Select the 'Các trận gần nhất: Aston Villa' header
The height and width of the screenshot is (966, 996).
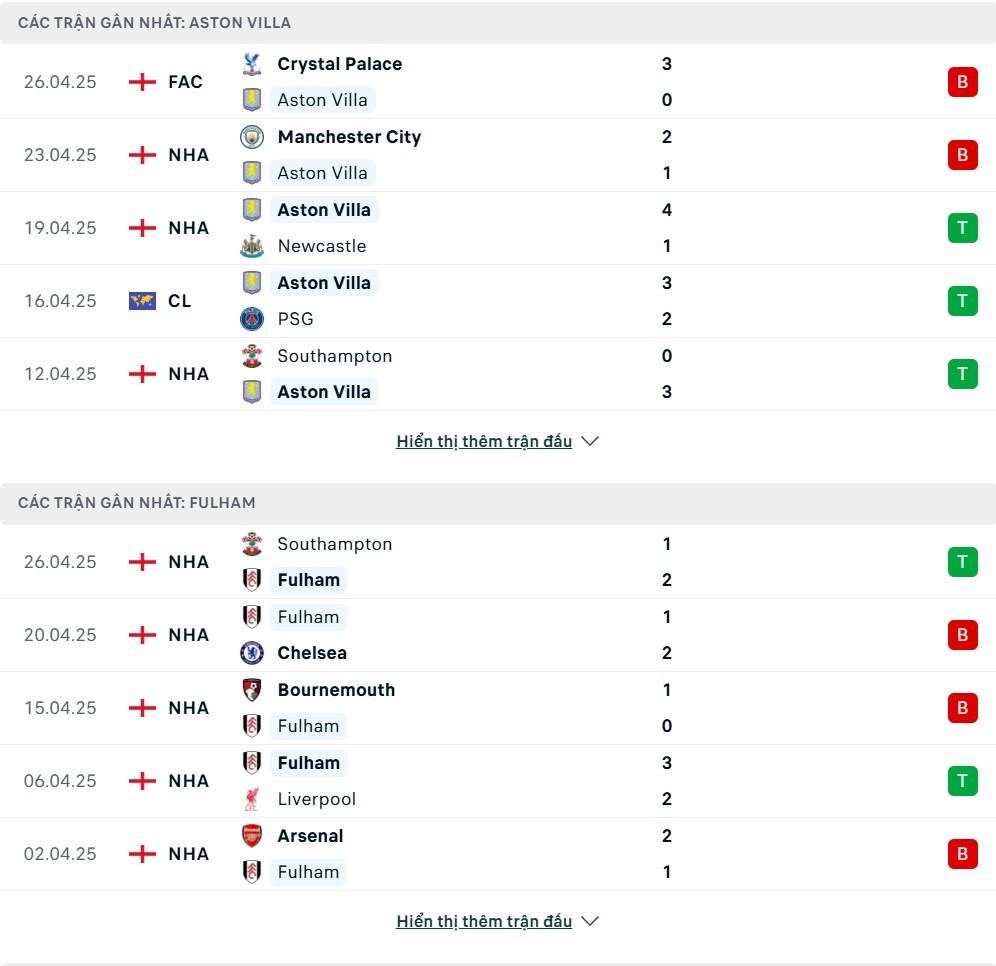click(x=498, y=23)
